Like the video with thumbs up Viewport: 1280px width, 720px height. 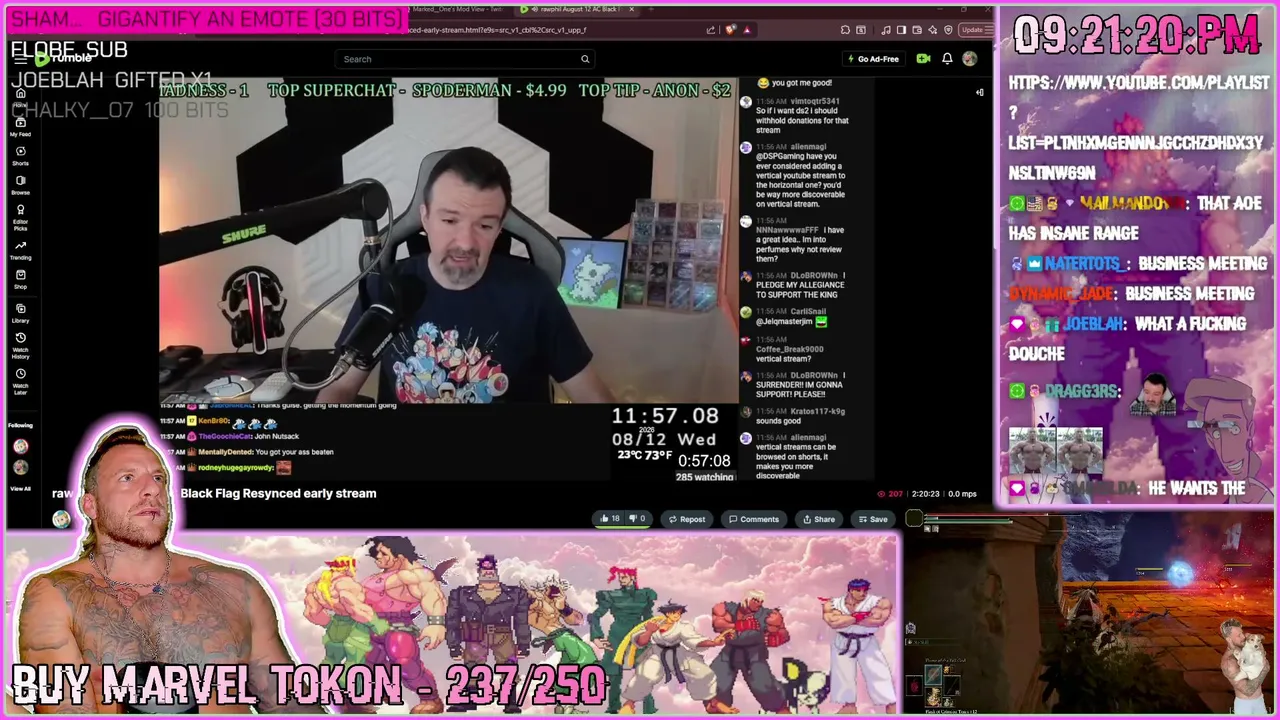click(609, 519)
